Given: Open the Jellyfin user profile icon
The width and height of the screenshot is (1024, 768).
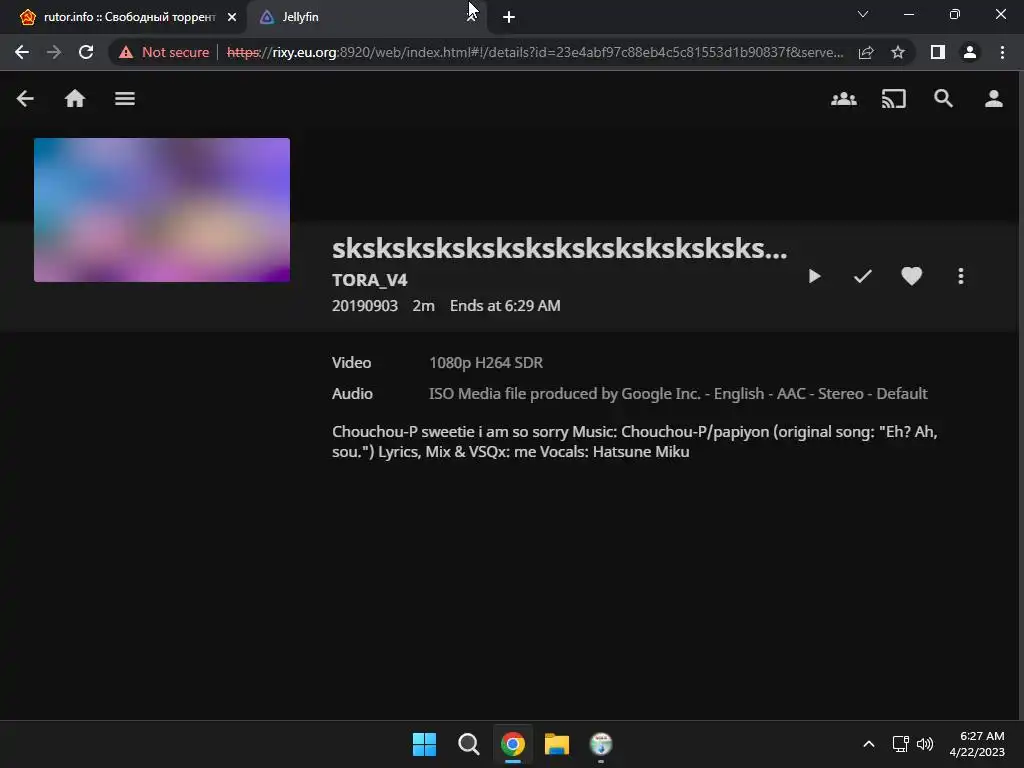Looking at the screenshot, I should click(x=994, y=99).
